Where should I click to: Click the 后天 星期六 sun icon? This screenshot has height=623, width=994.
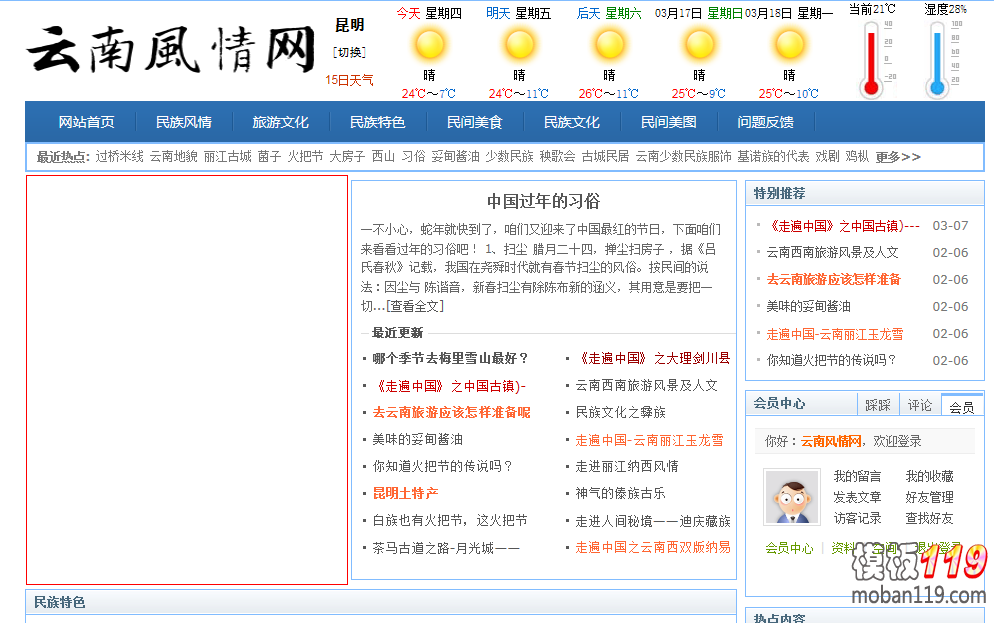coord(610,45)
